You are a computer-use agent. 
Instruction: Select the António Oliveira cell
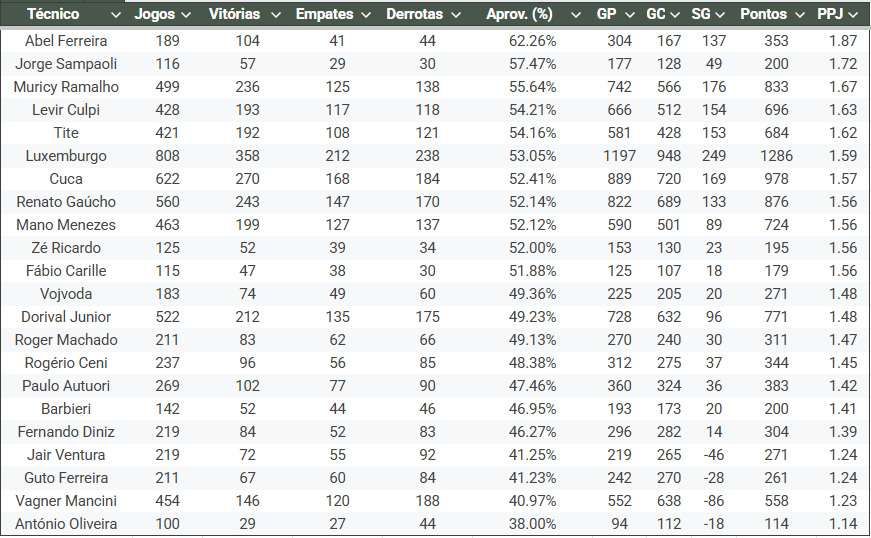point(66,524)
